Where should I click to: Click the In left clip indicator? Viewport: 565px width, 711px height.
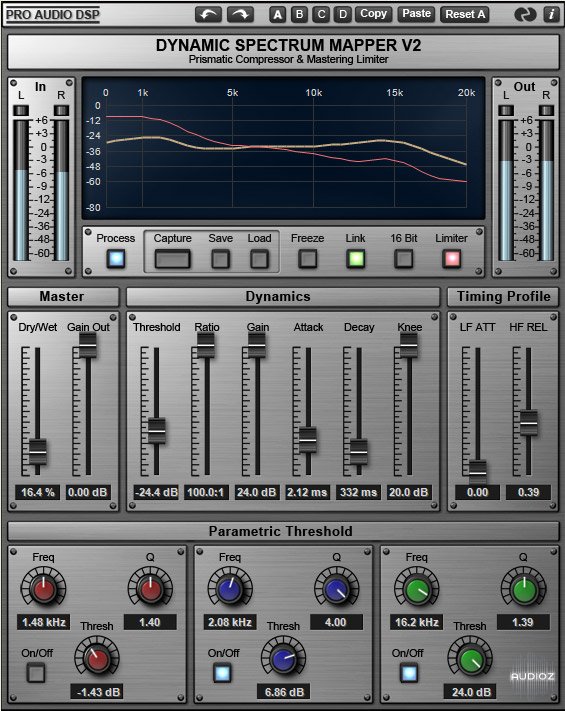click(21, 110)
